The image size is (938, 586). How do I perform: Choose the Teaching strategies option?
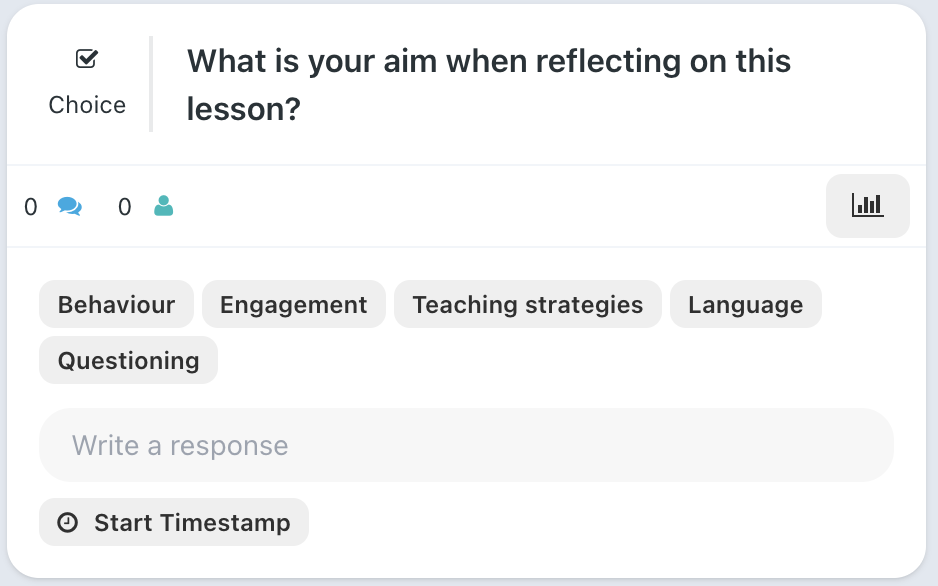tap(528, 304)
